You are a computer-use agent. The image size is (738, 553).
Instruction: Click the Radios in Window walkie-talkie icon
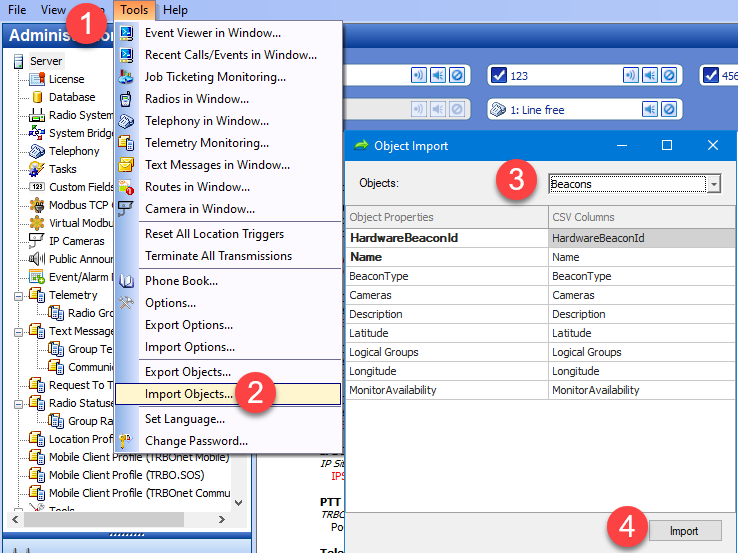coord(127,99)
